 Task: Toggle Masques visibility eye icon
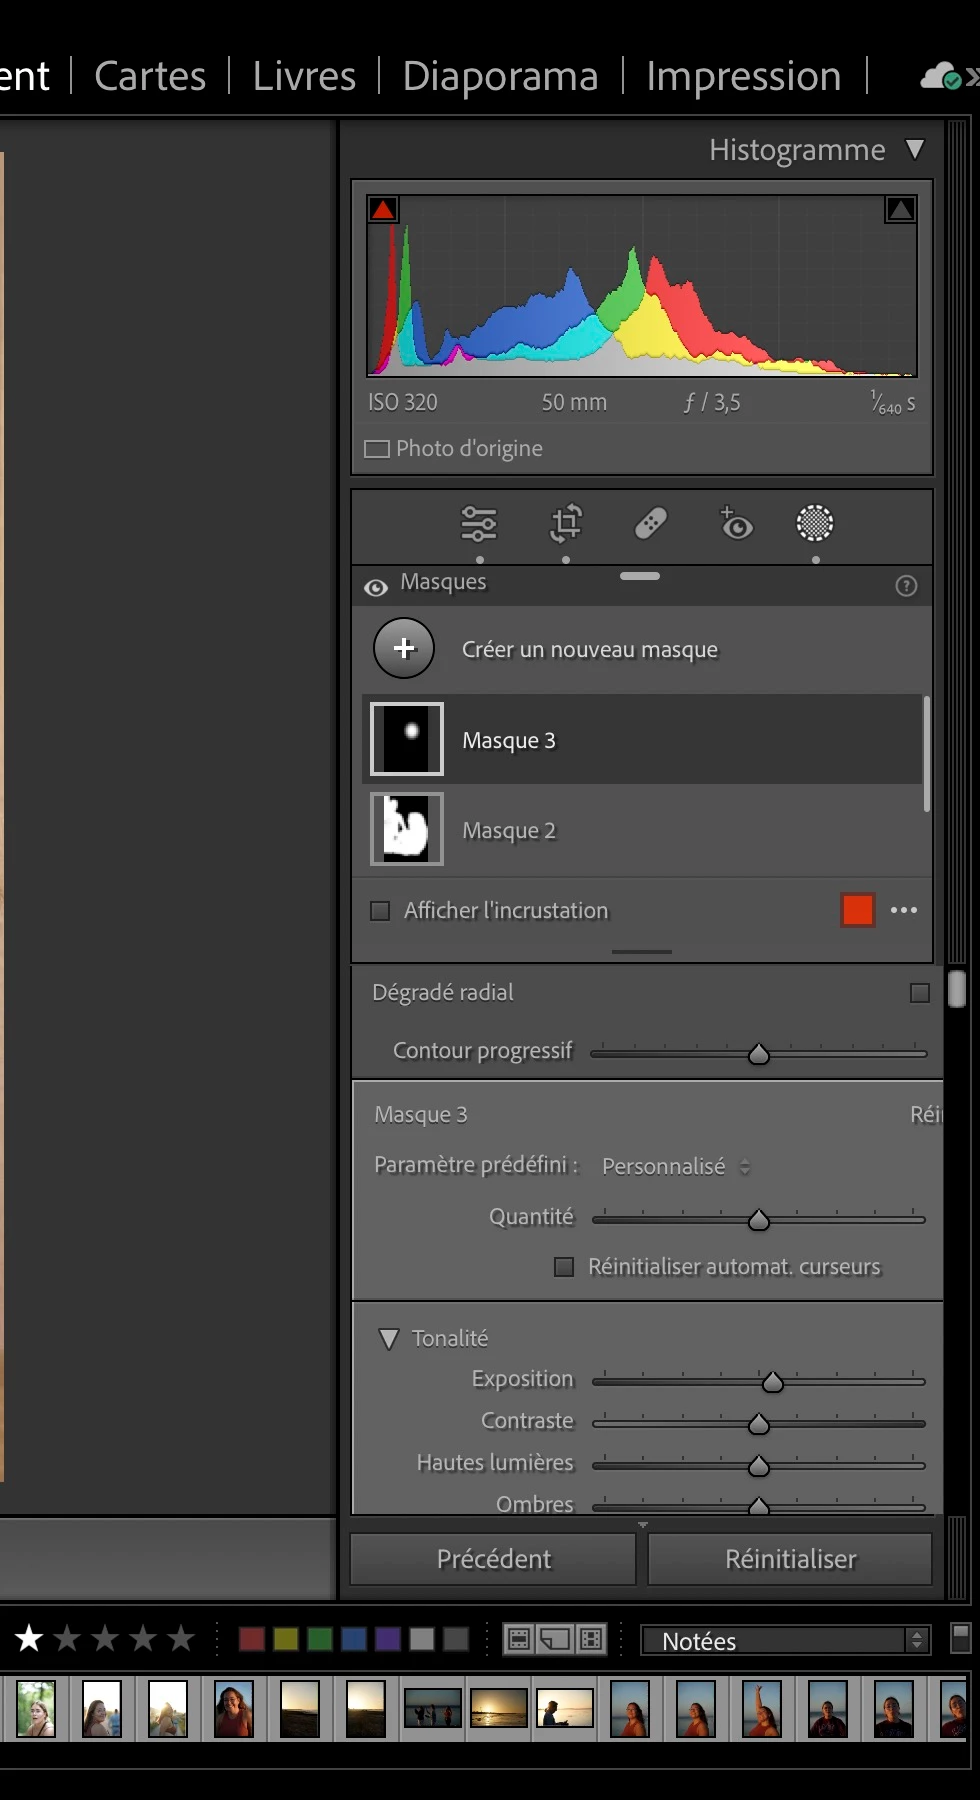pyautogui.click(x=376, y=588)
